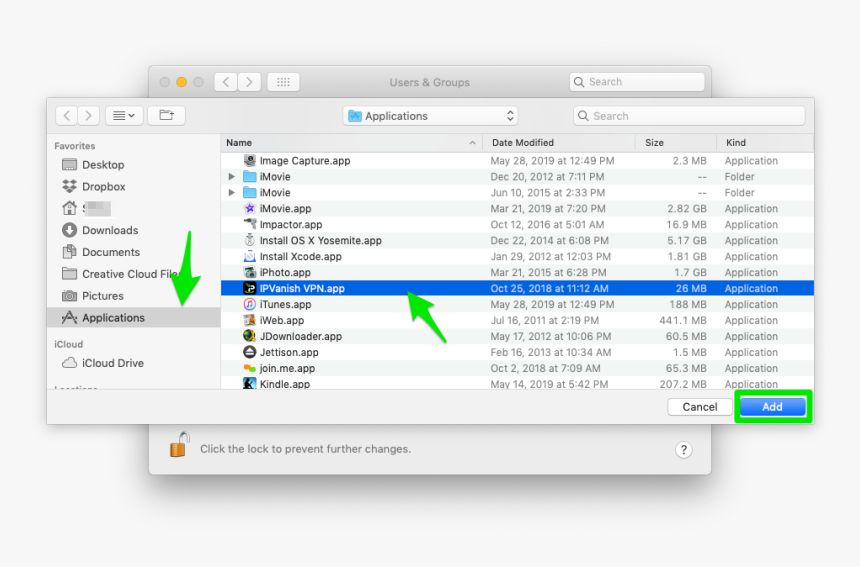The width and height of the screenshot is (860, 567).
Task: Create a new folder with toolbar button
Action: point(166,116)
